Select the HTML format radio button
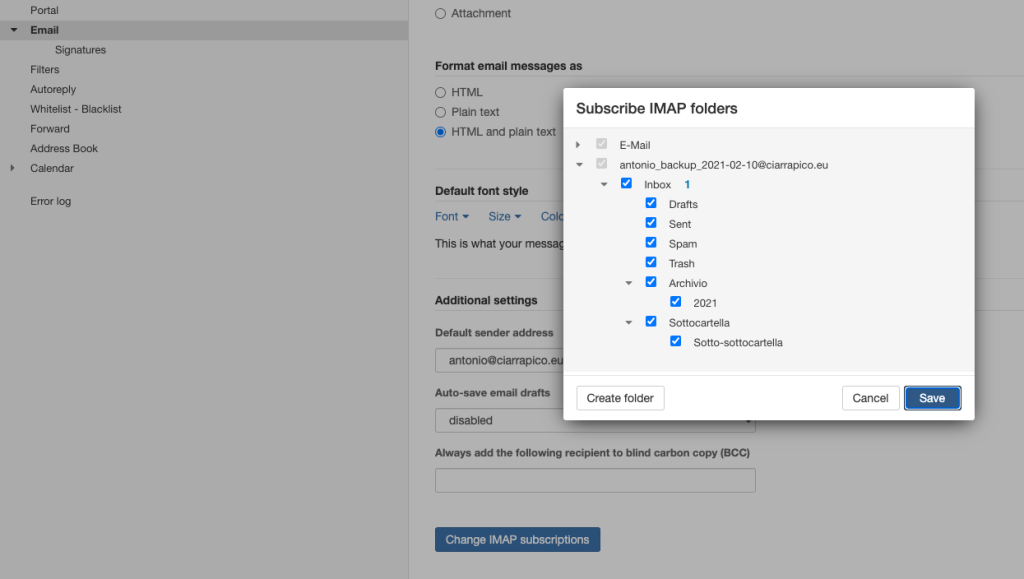The height and width of the screenshot is (579, 1024). (x=441, y=92)
